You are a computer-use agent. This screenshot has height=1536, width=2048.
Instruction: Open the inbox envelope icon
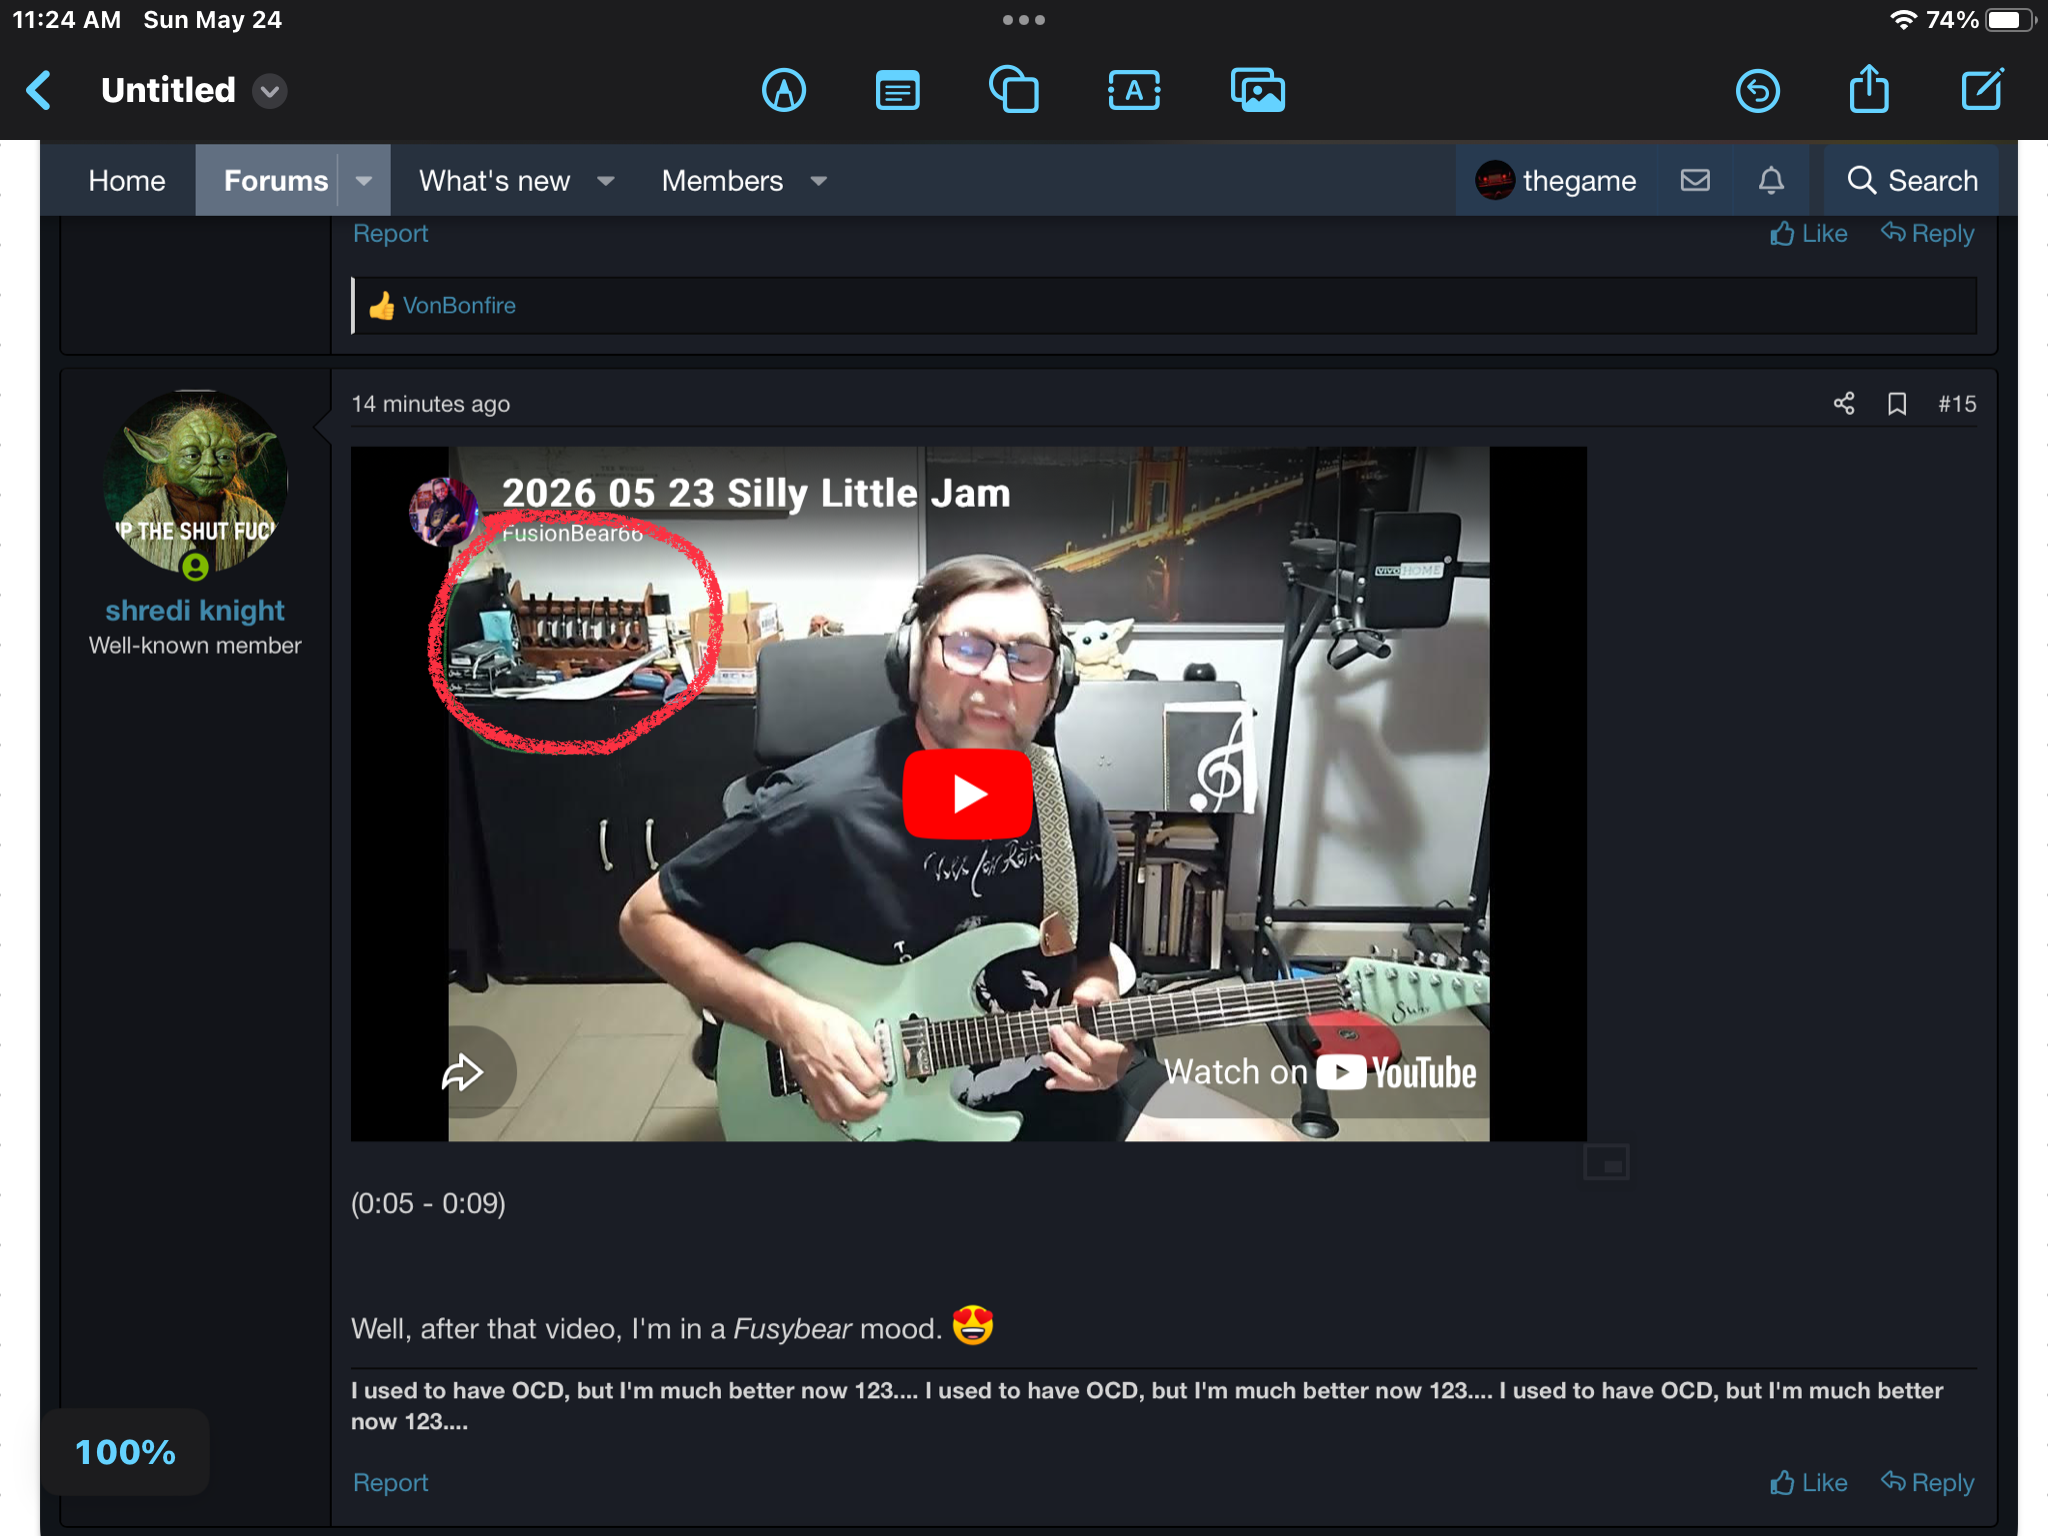1695,181
